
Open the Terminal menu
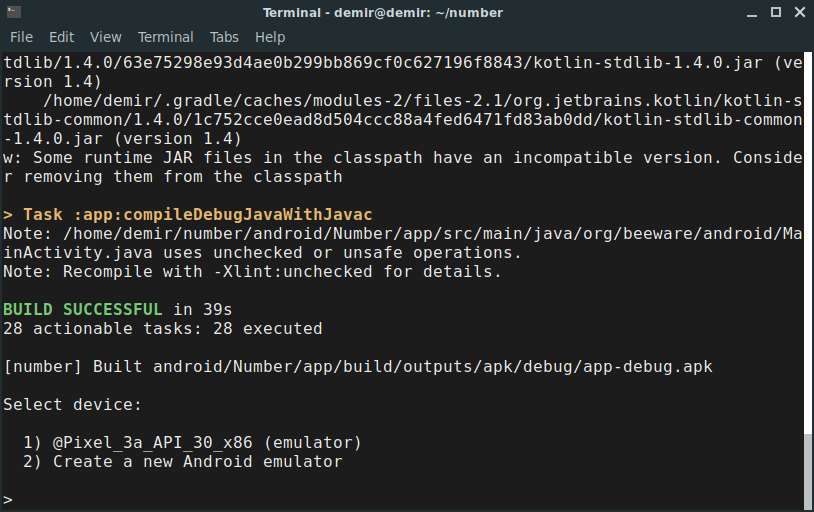pyautogui.click(x=166, y=37)
